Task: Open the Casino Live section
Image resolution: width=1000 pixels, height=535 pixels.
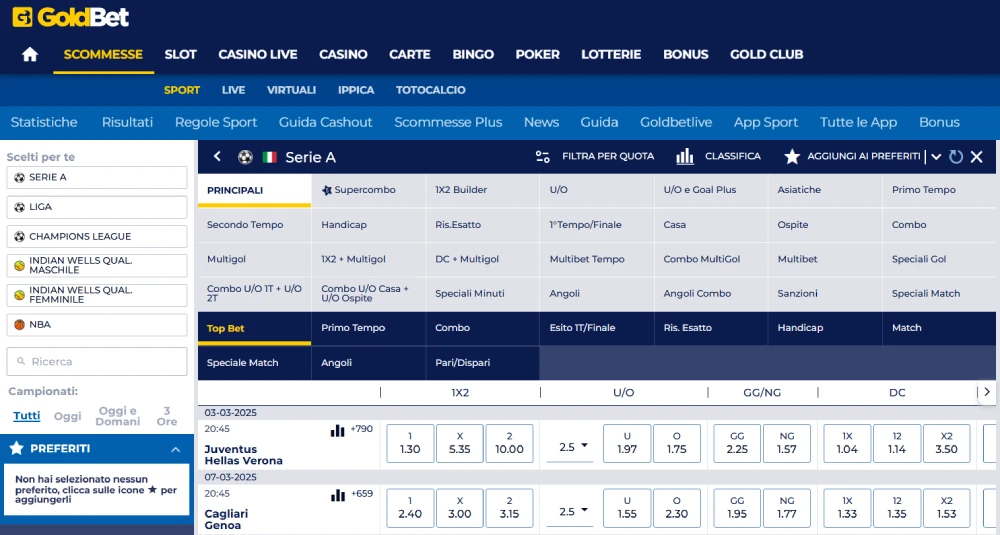Action: pos(258,55)
